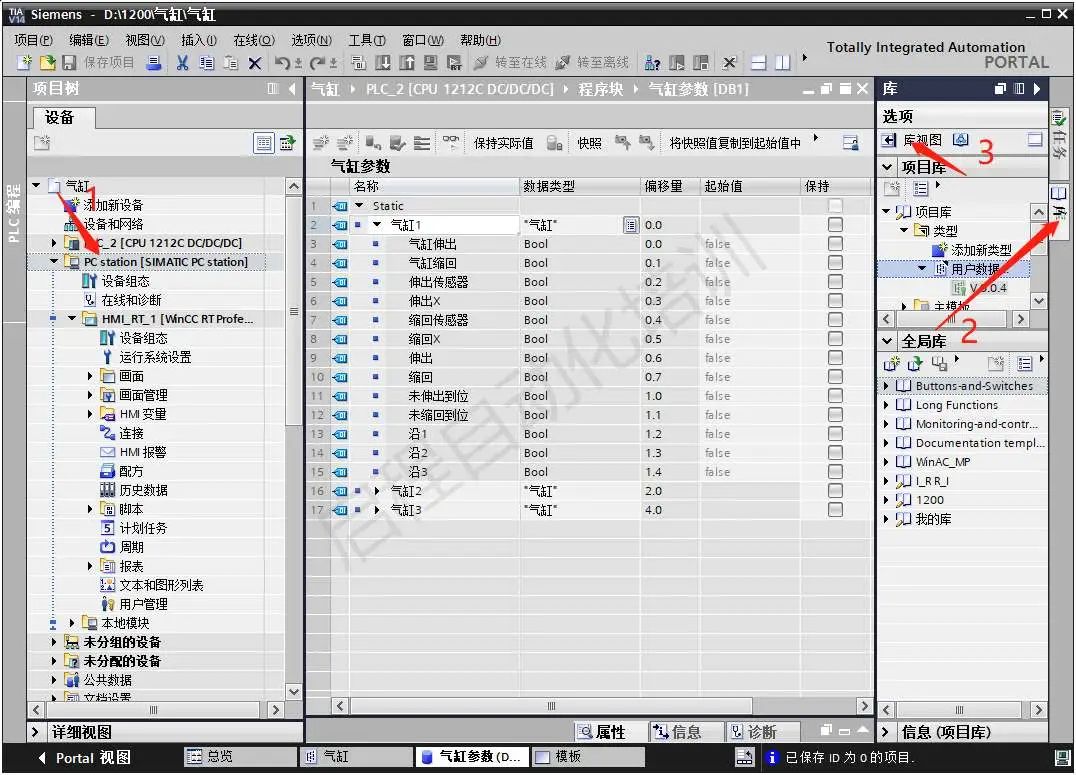Collapse the PC station tree node
This screenshot has width=1076, height=775.
(x=54, y=262)
